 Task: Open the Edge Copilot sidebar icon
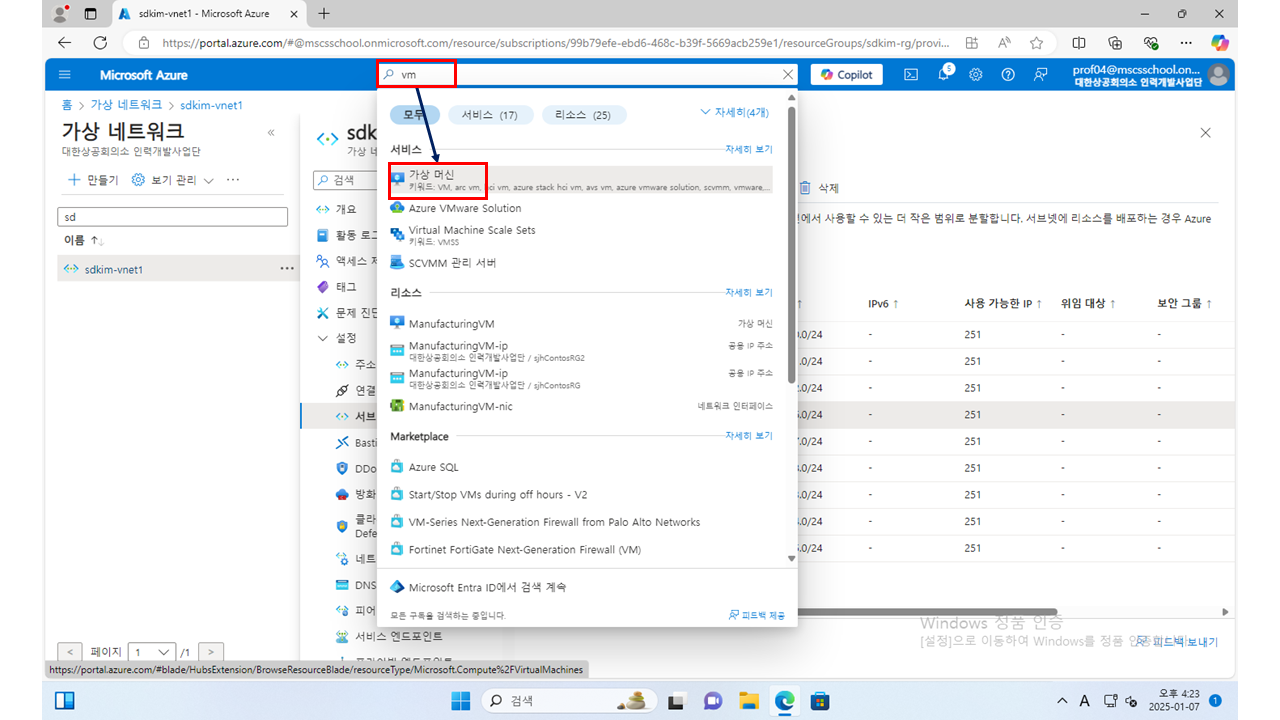pyautogui.click(x=1219, y=43)
